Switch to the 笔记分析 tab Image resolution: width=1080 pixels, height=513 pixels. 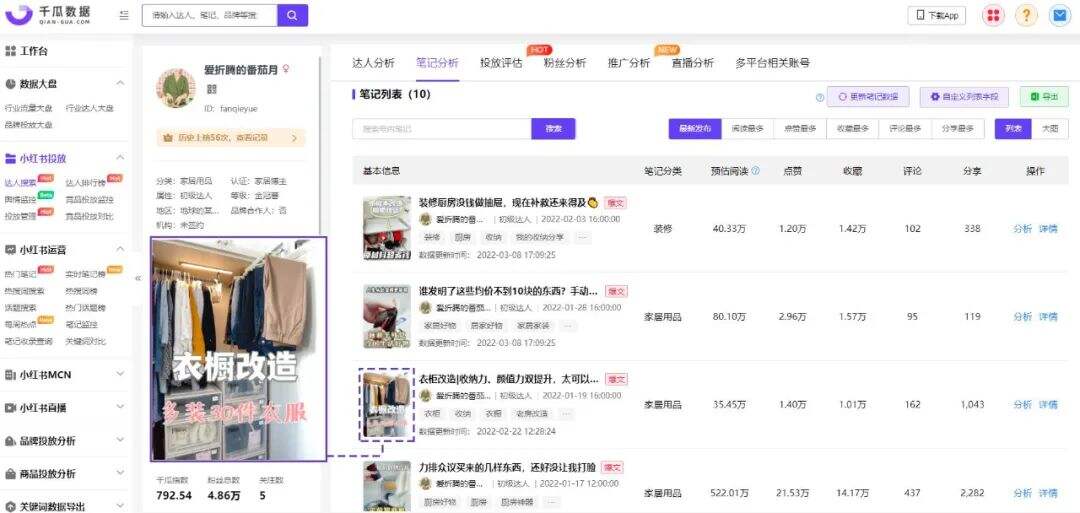point(437,63)
